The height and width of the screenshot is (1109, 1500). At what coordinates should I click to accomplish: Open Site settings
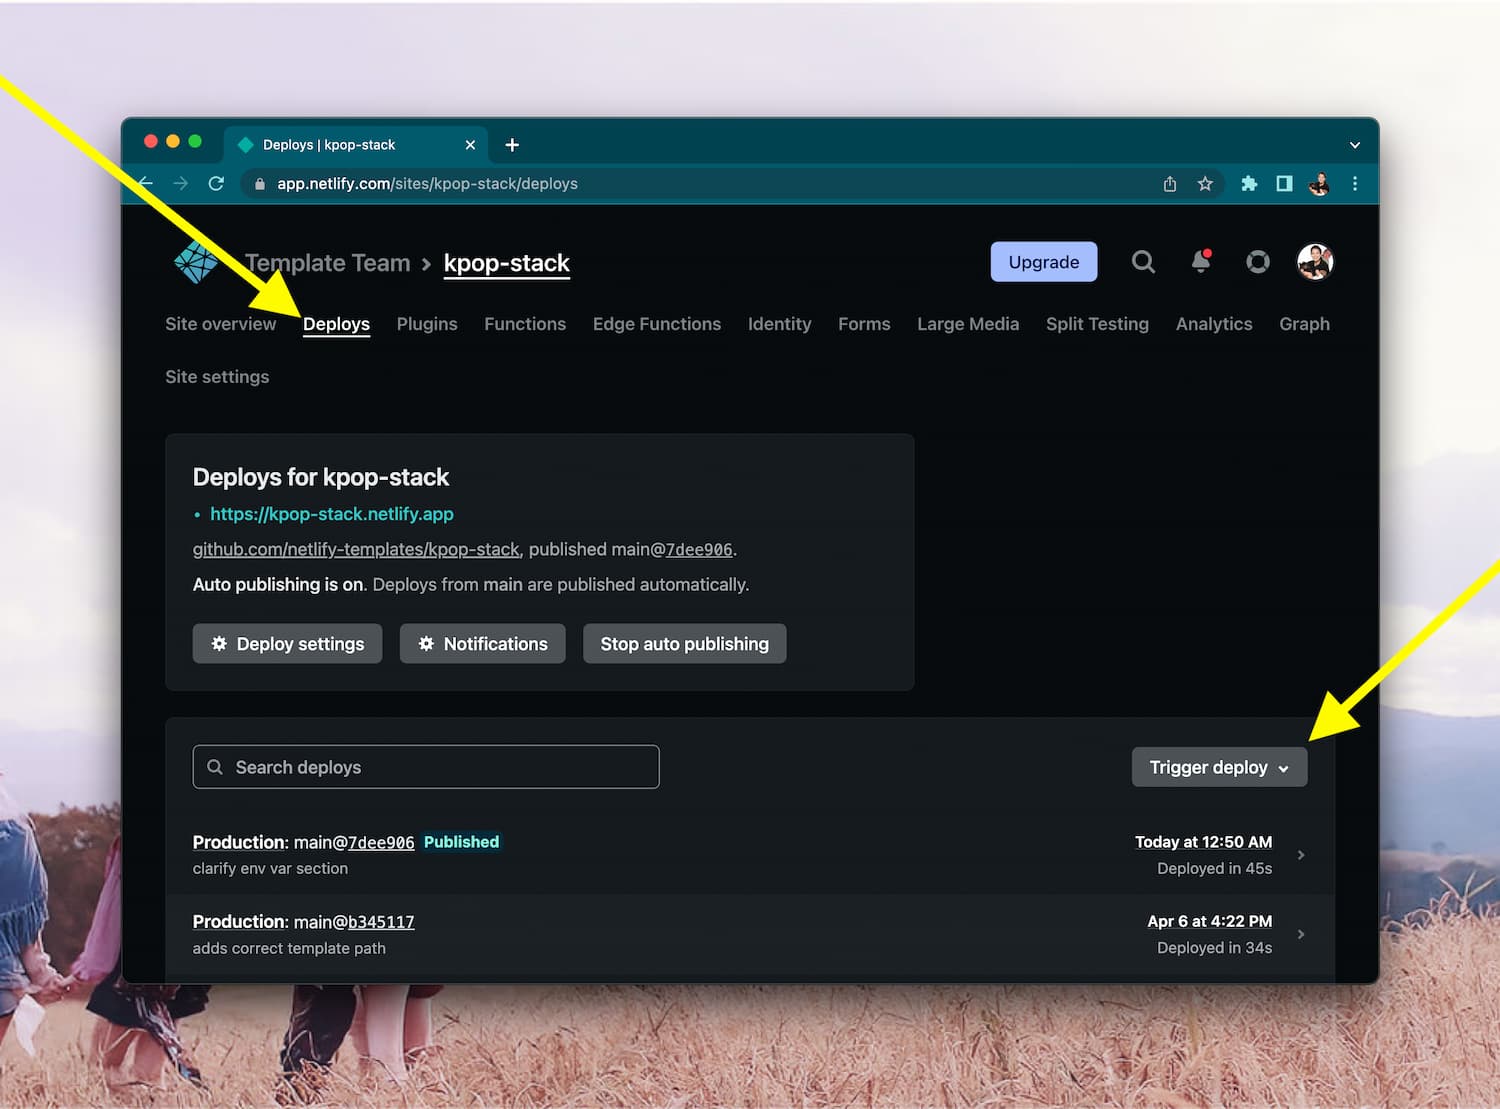(217, 377)
